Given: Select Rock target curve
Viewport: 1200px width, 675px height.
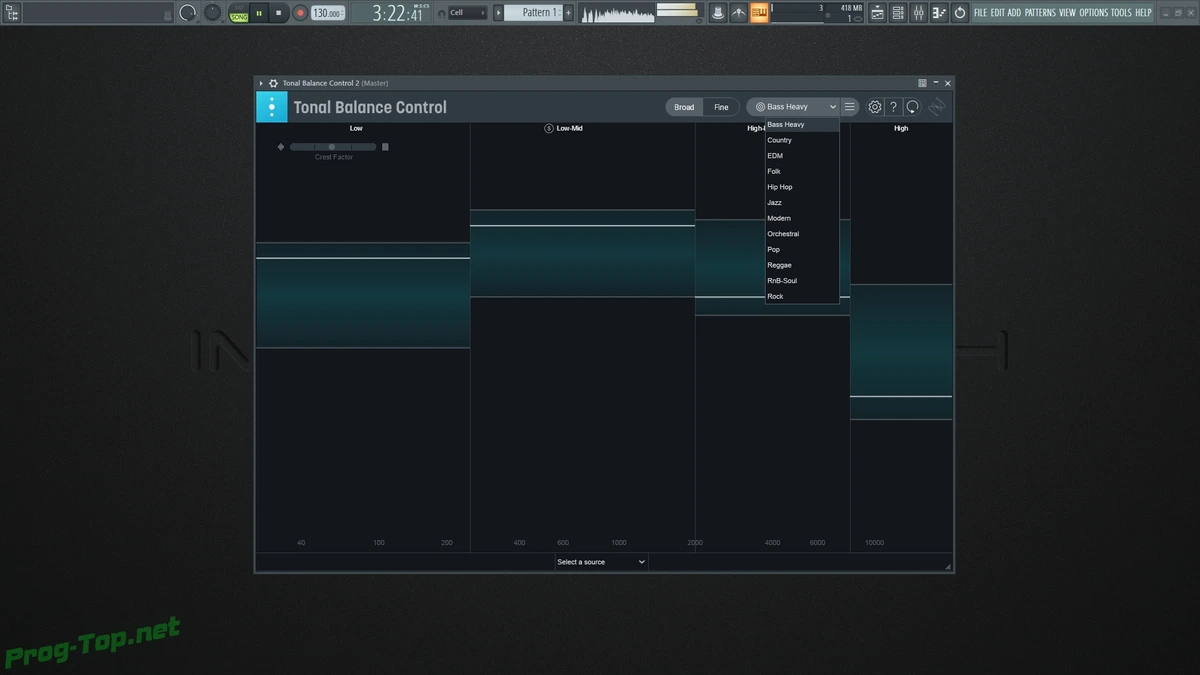Looking at the screenshot, I should point(802,297).
